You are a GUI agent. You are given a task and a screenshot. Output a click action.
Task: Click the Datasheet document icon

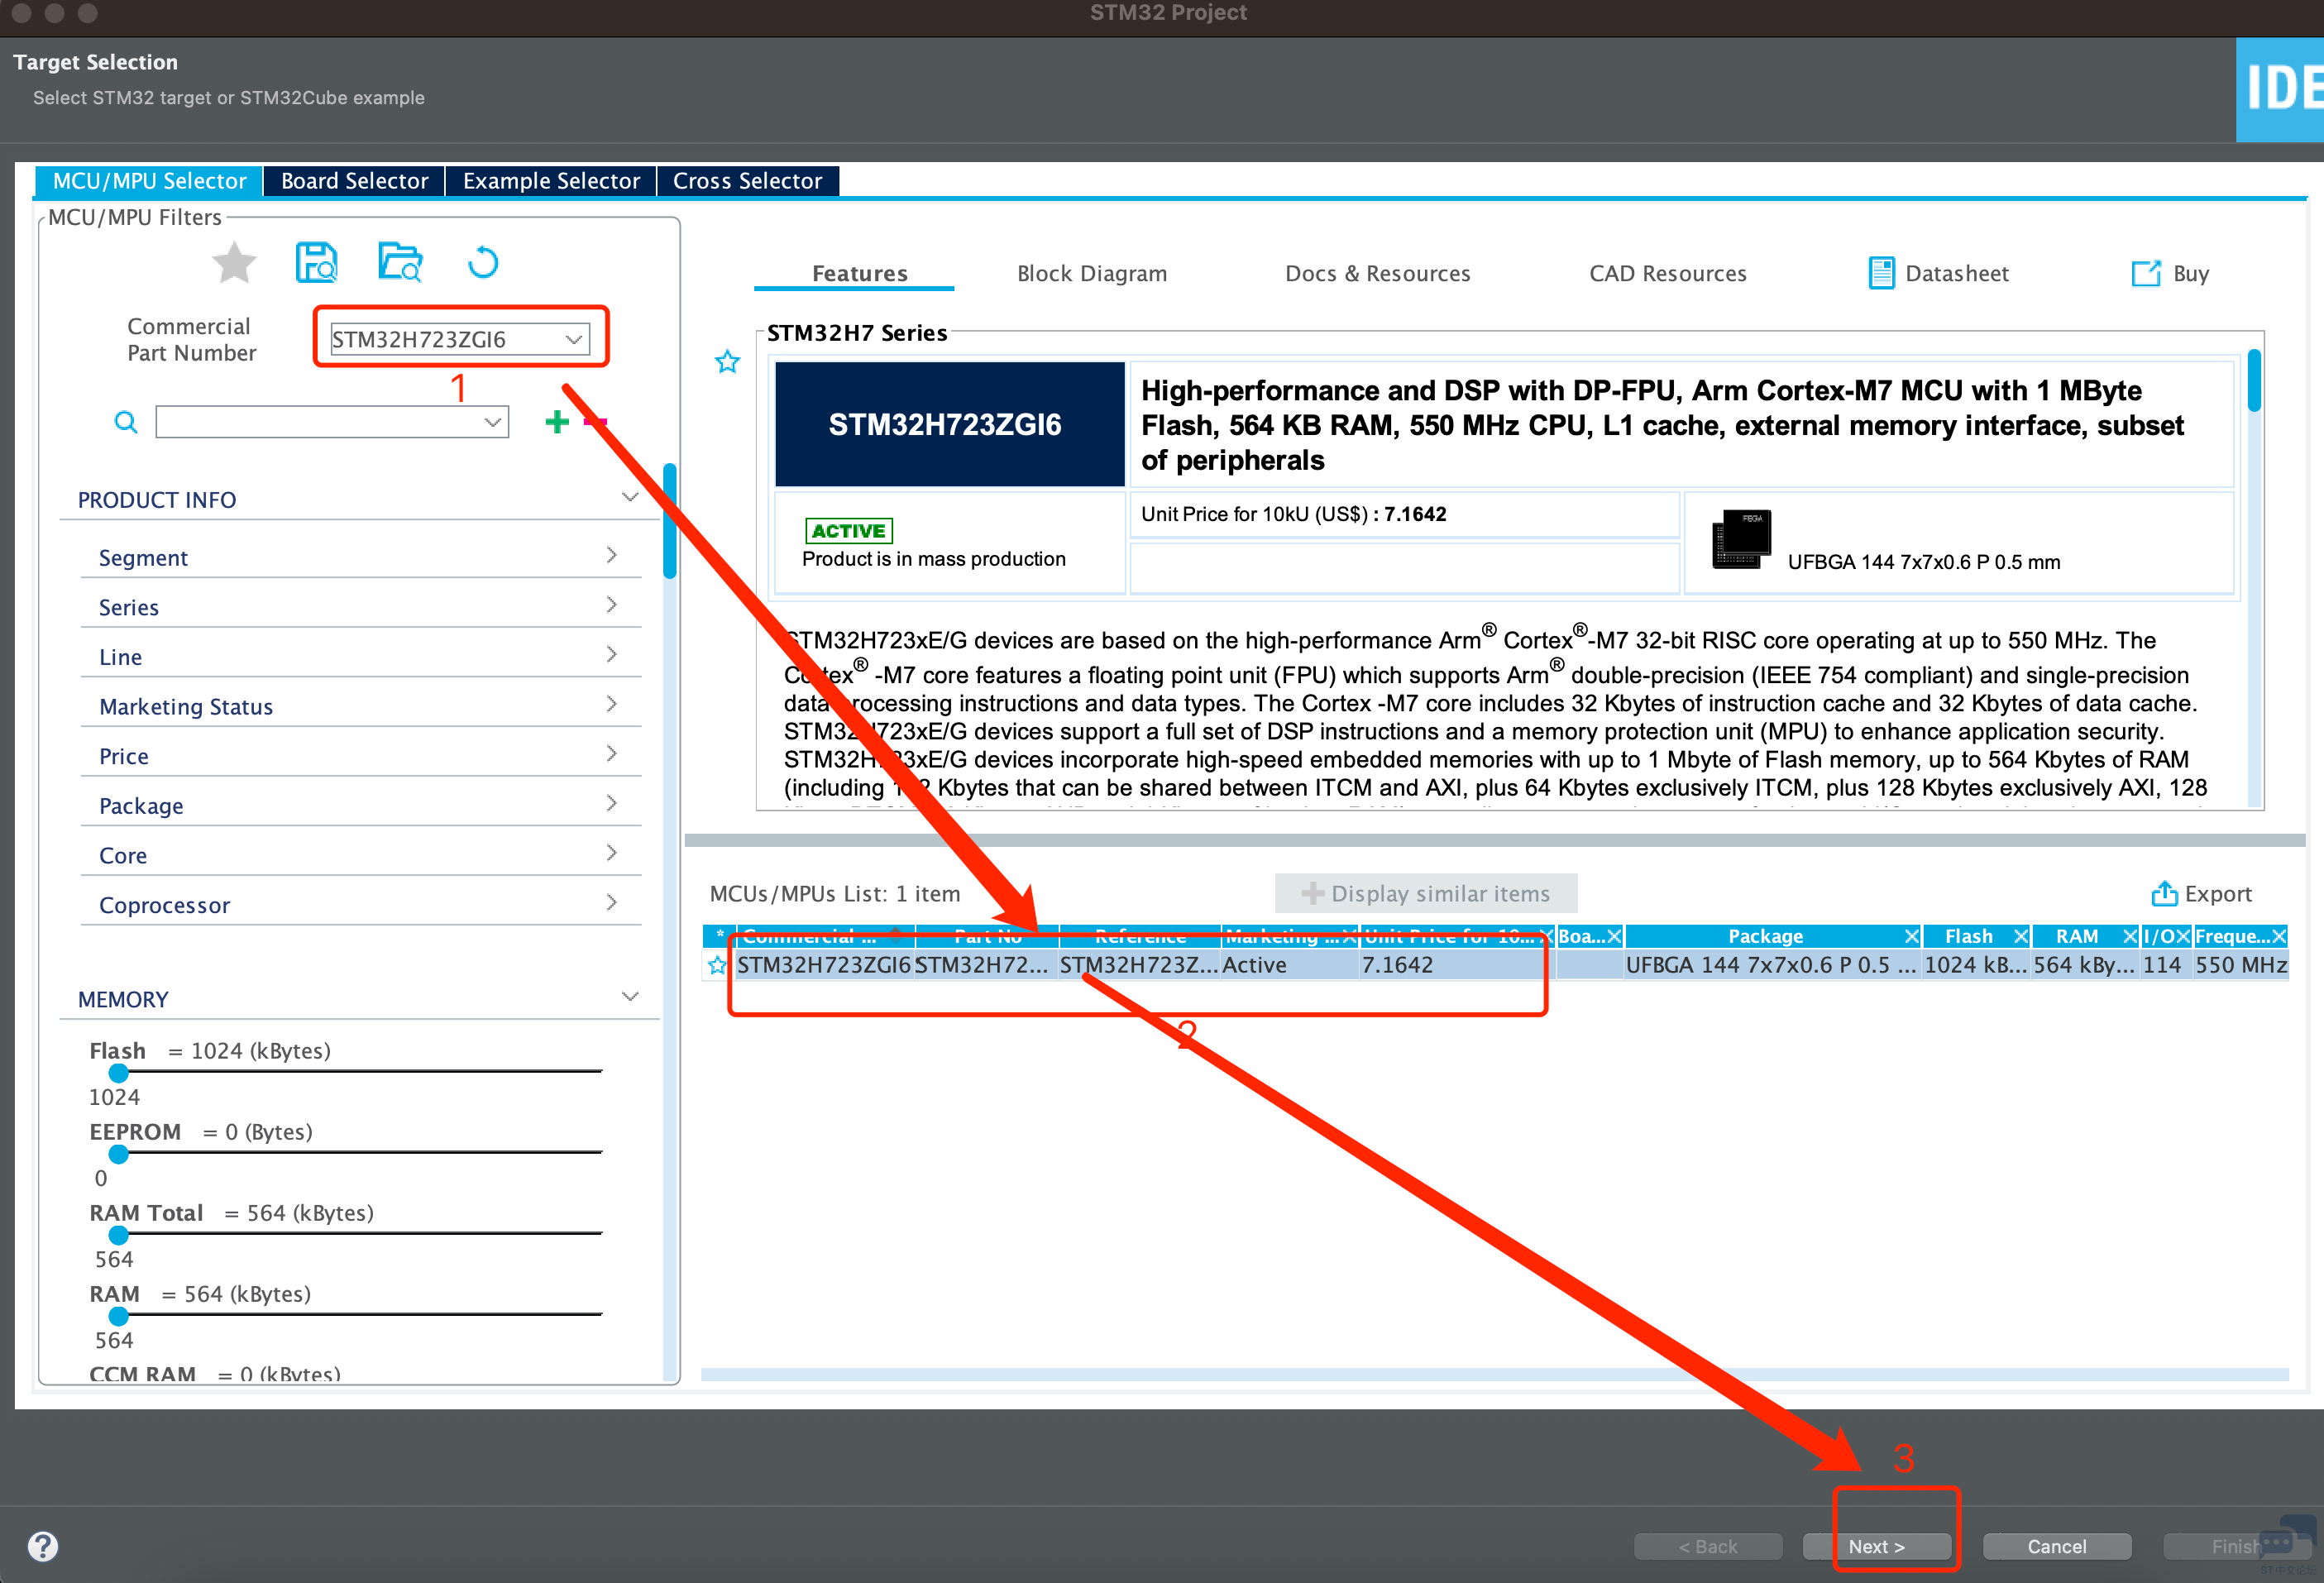pos(1881,273)
